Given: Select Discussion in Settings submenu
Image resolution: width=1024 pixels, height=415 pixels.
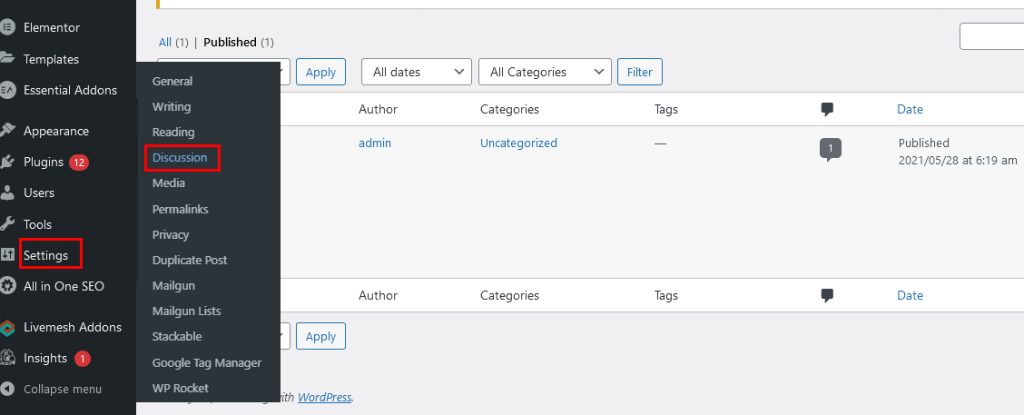Looking at the screenshot, I should click(x=180, y=158).
